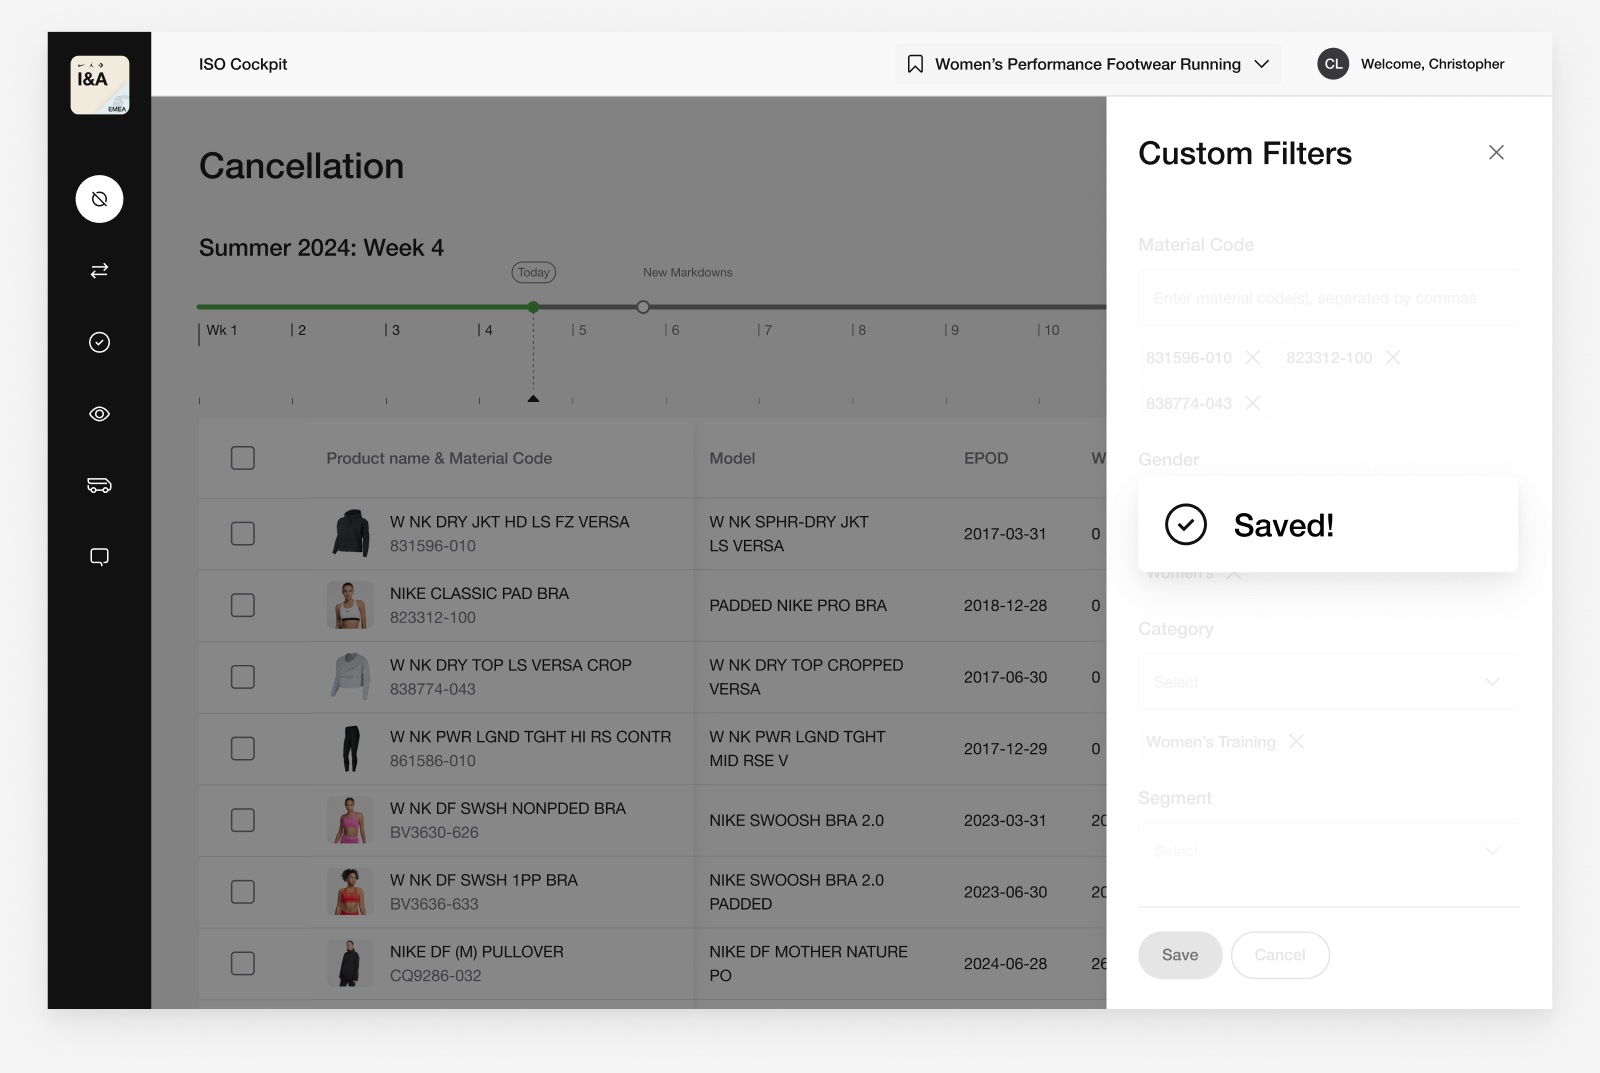Click the Material Code input field
This screenshot has width=1600, height=1073.
[x=1328, y=298]
